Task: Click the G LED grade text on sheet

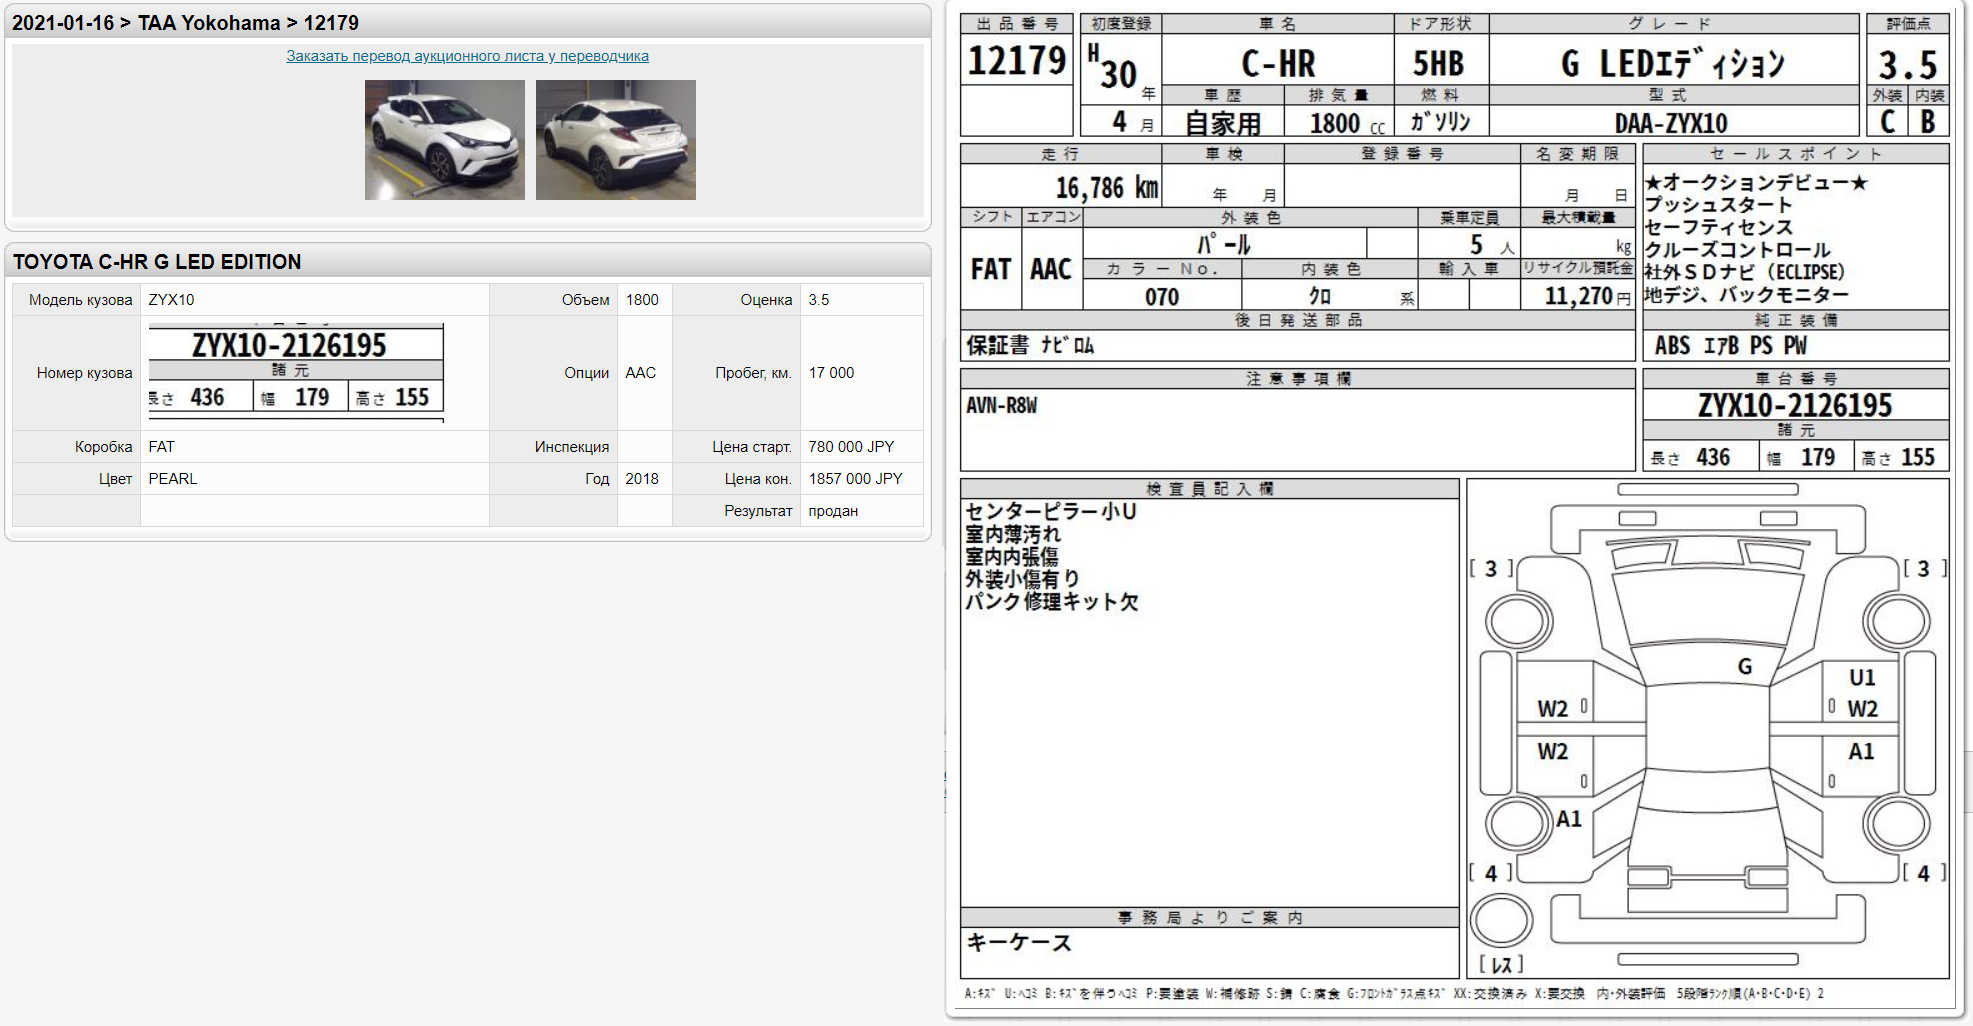Action: pos(1672,64)
